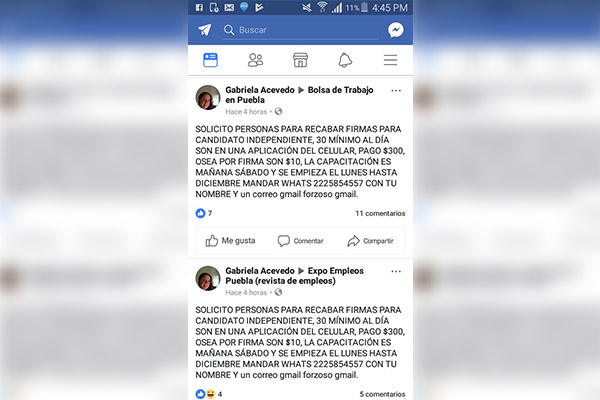600x400 pixels.
Task: Expand options menu of first post
Action: point(396,91)
